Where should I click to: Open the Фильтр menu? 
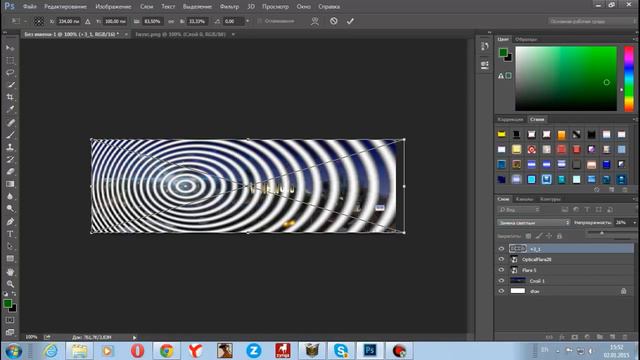pyautogui.click(x=229, y=7)
